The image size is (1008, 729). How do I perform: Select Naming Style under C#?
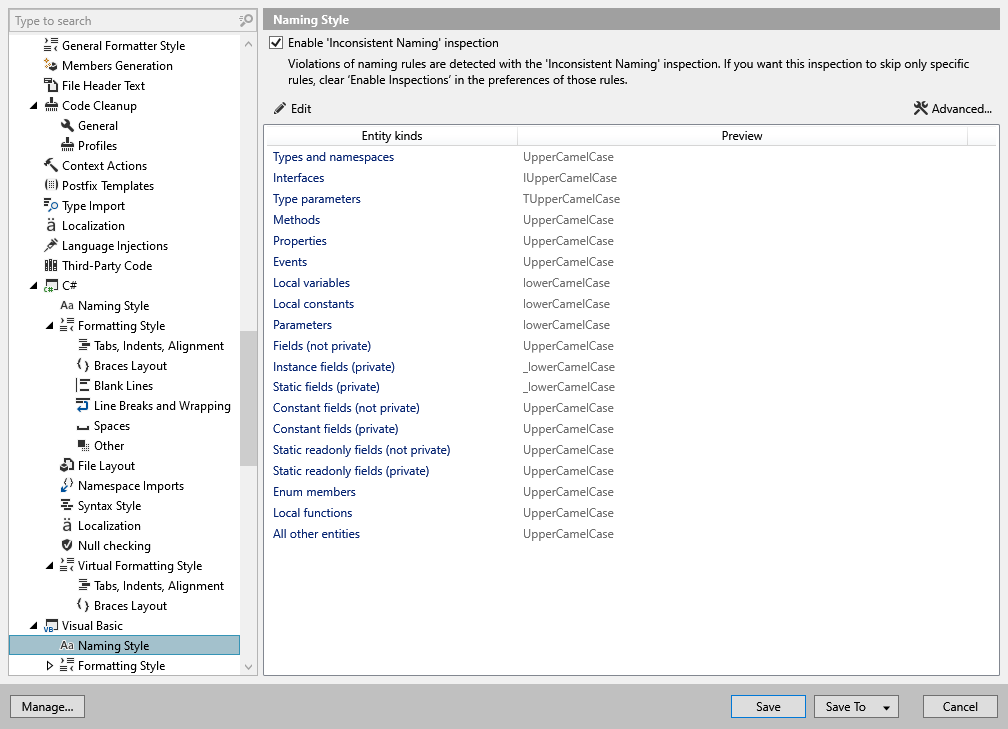107,305
